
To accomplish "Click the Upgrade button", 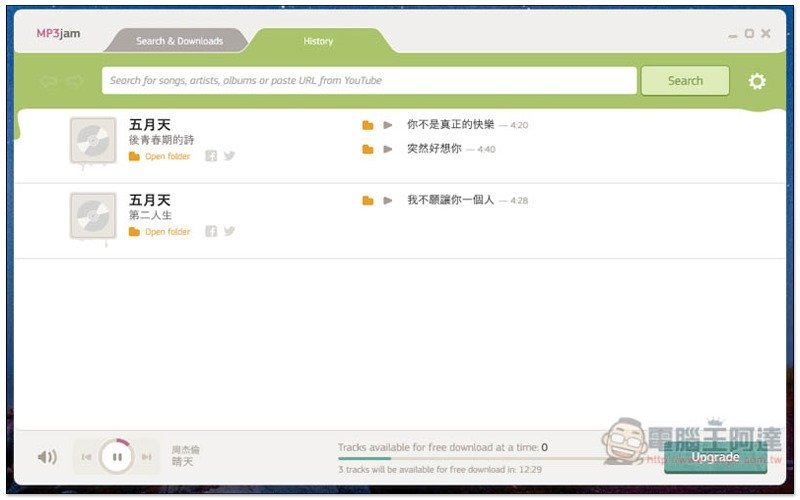I will pyautogui.click(x=715, y=457).
